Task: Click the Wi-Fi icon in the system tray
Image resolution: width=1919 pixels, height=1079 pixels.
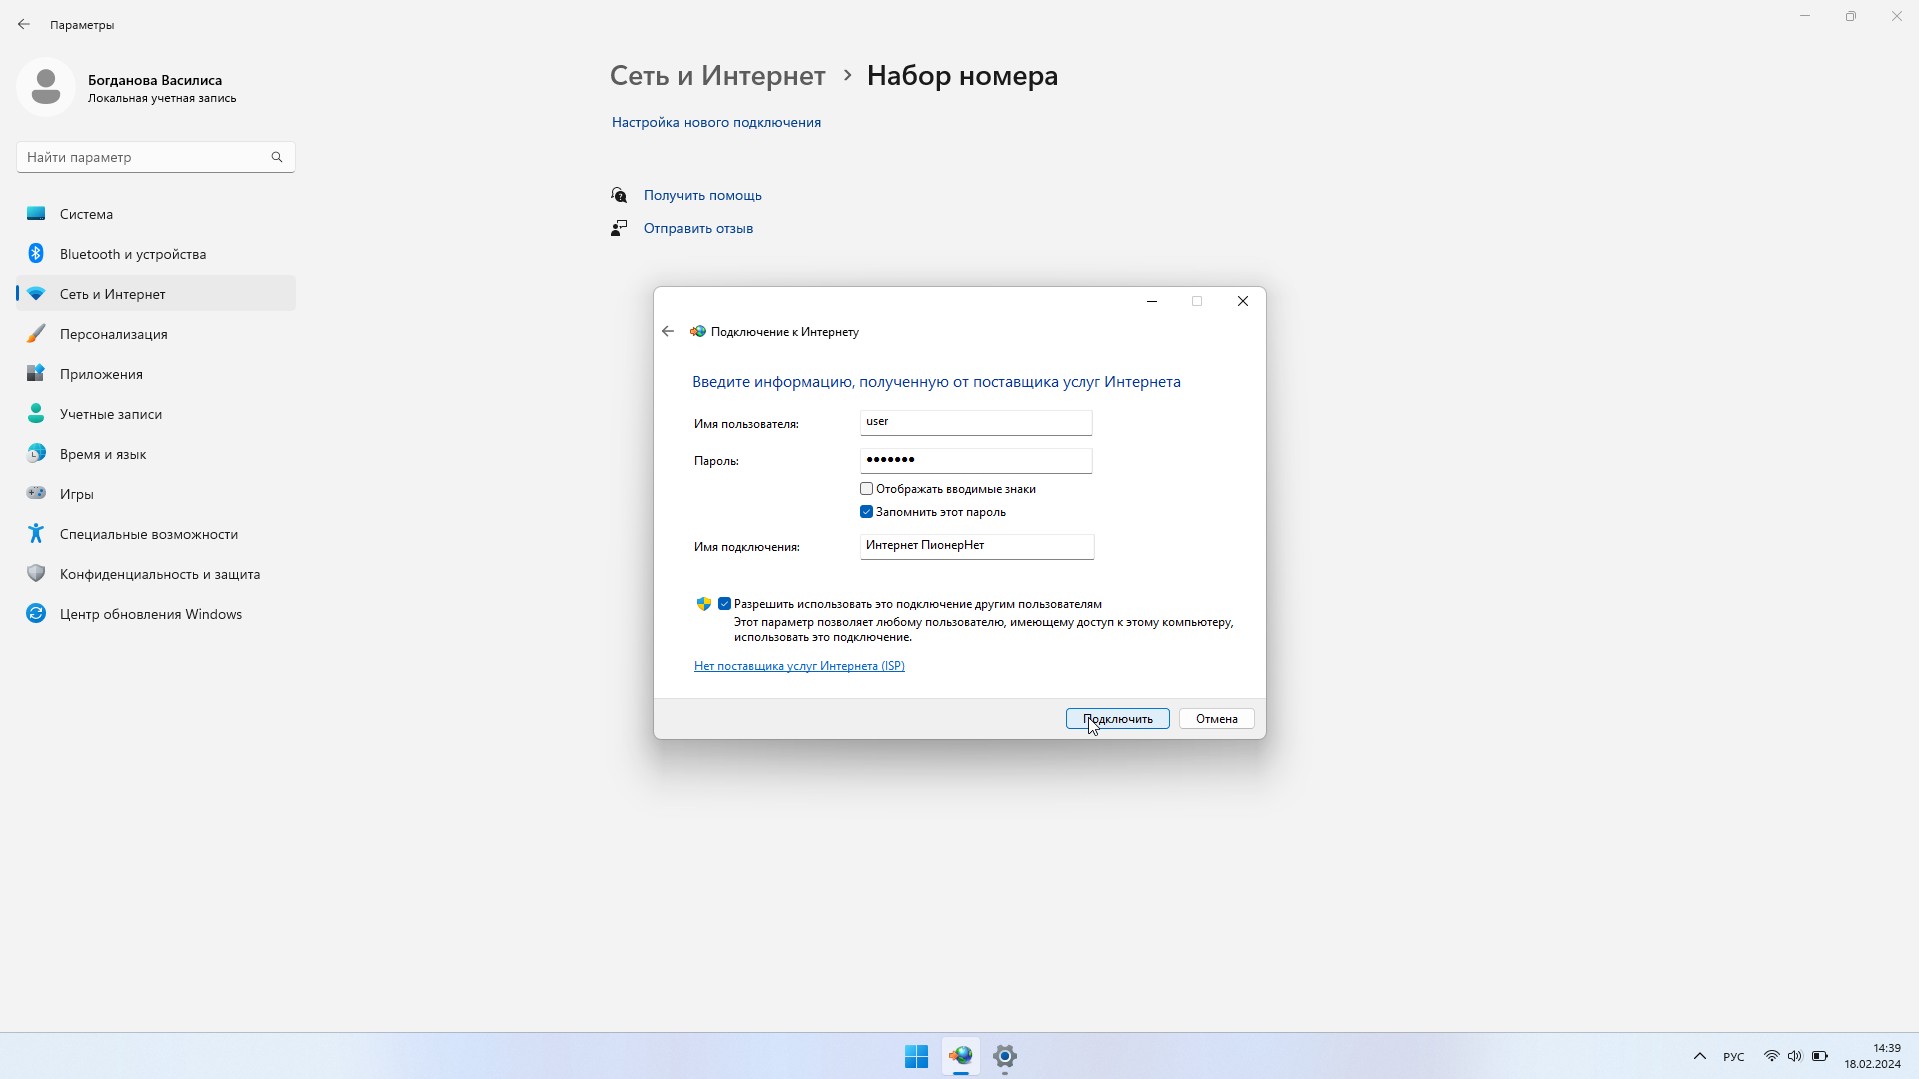Action: point(1771,1056)
